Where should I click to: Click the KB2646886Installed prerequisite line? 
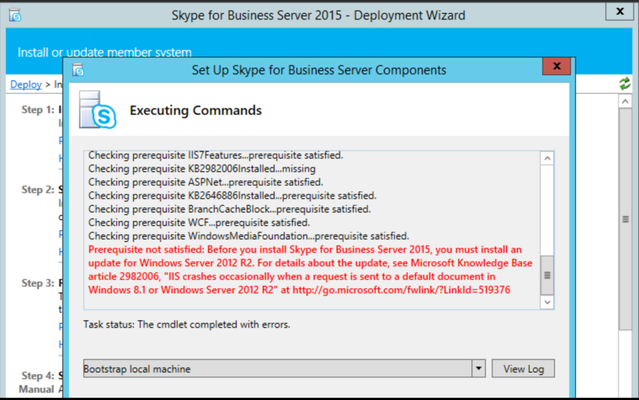tap(232, 196)
